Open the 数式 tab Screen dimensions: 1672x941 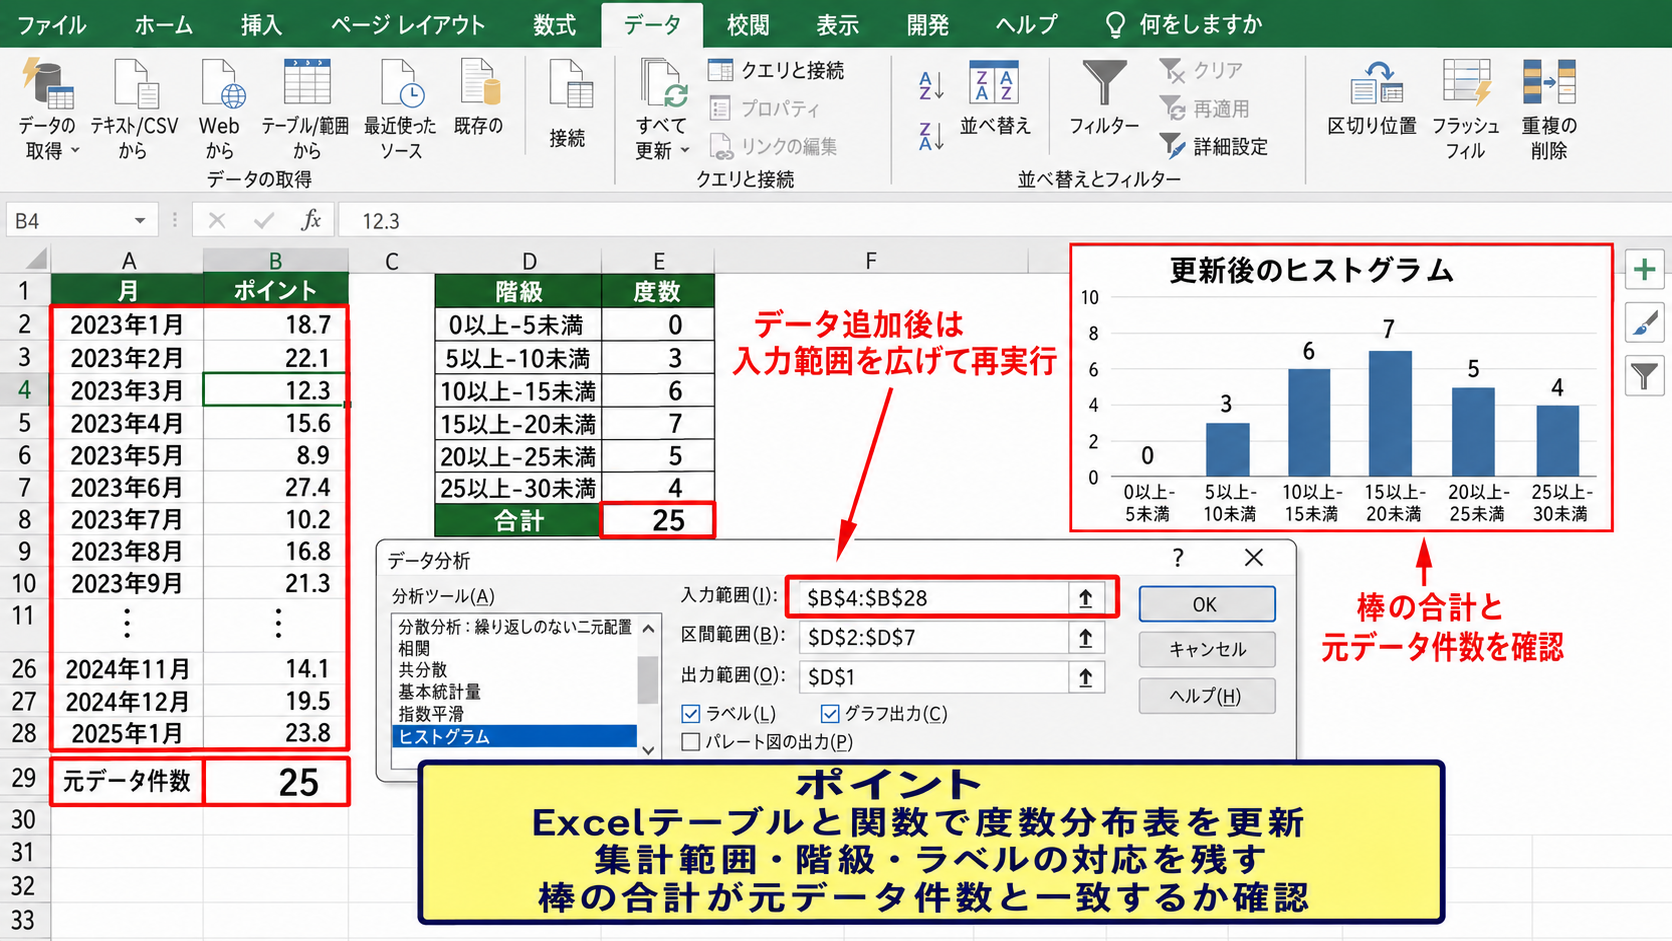(x=554, y=25)
